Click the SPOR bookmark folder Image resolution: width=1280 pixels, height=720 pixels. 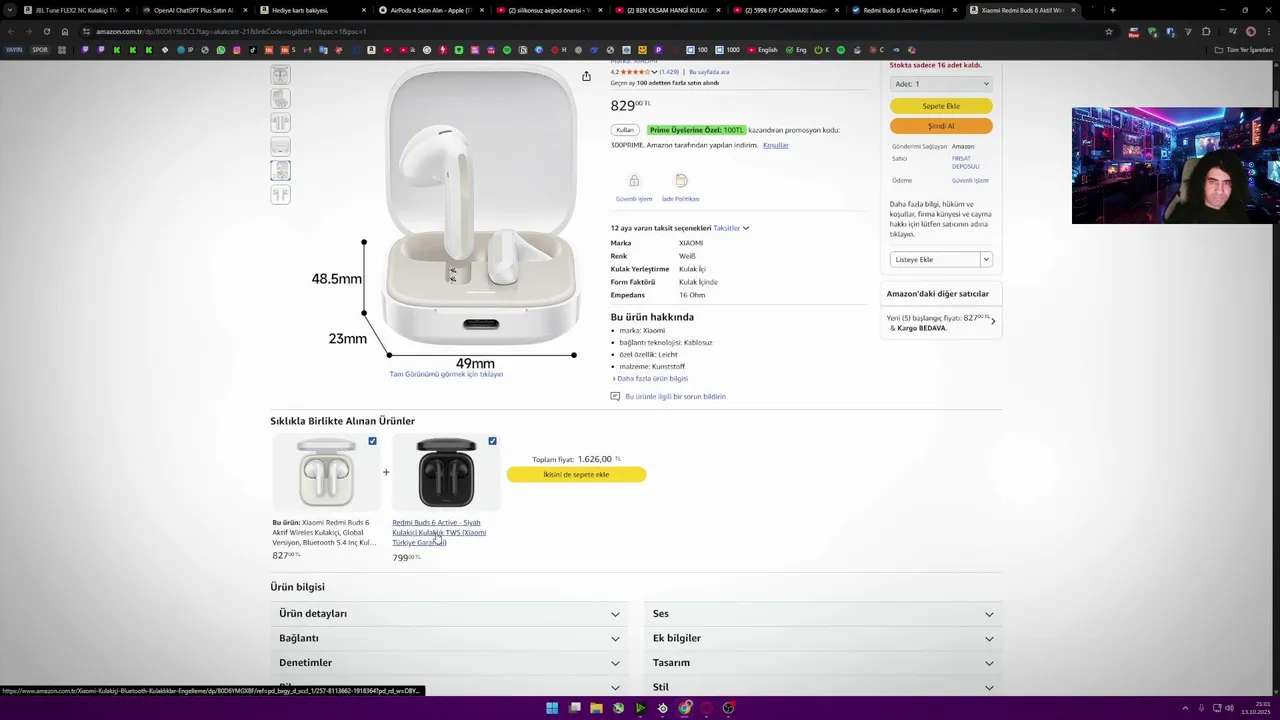[40, 50]
